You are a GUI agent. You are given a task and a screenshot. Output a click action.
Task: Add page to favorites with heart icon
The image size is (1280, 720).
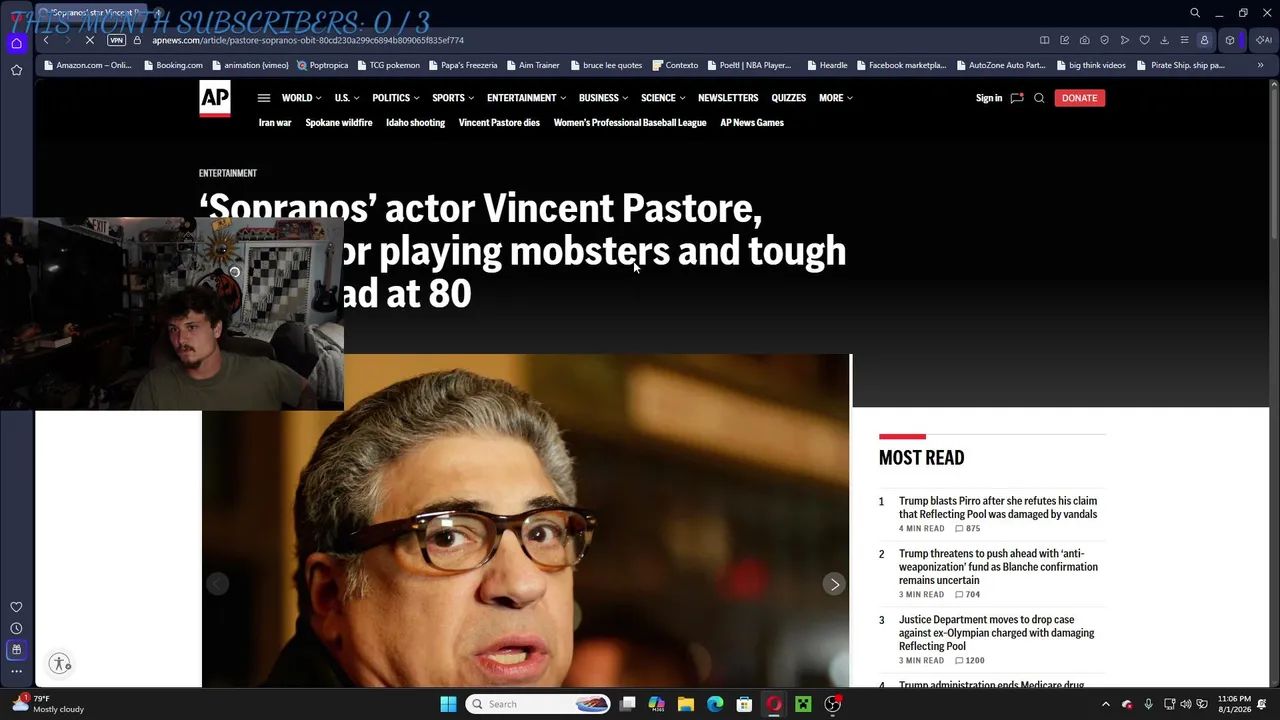coord(1144,40)
